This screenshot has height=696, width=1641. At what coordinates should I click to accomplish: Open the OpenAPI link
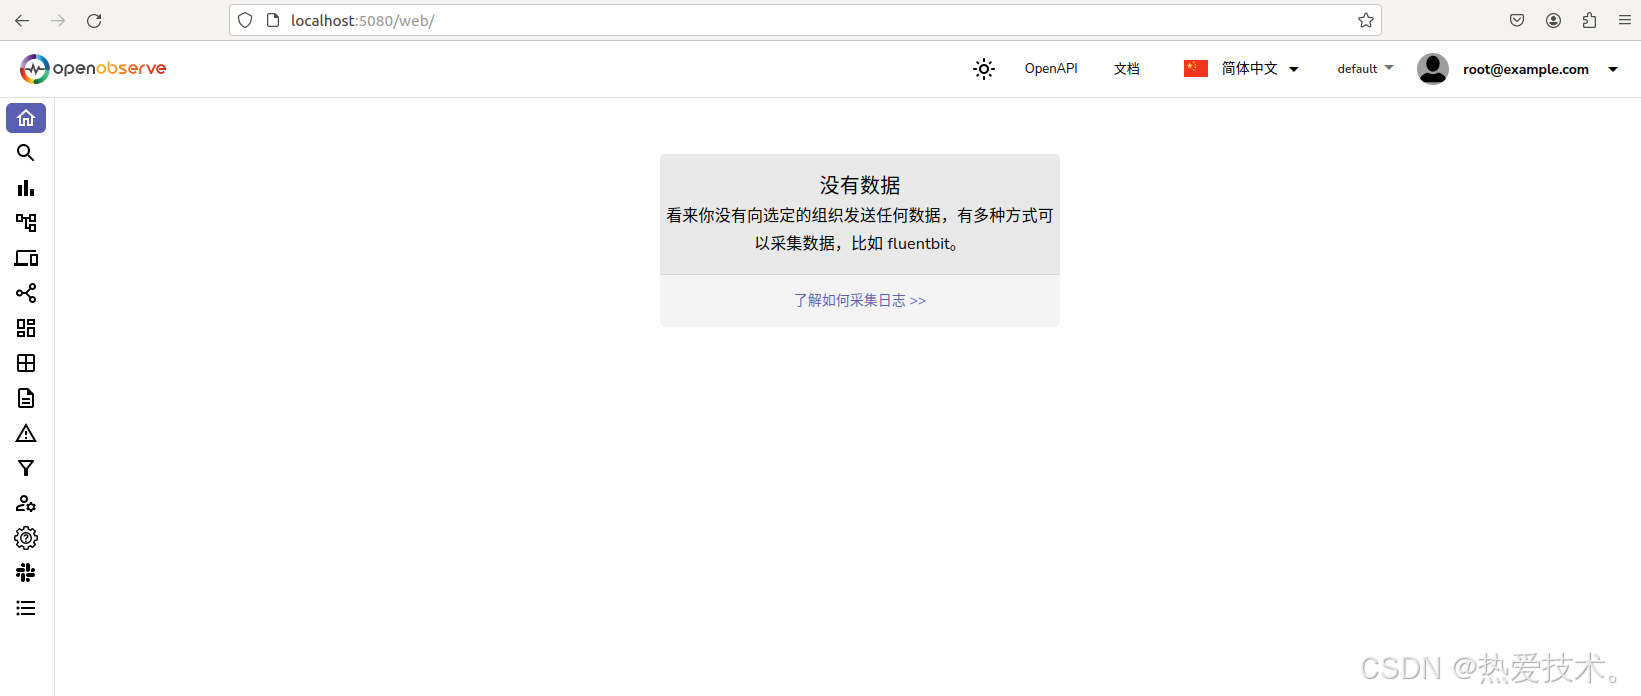[x=1051, y=68]
